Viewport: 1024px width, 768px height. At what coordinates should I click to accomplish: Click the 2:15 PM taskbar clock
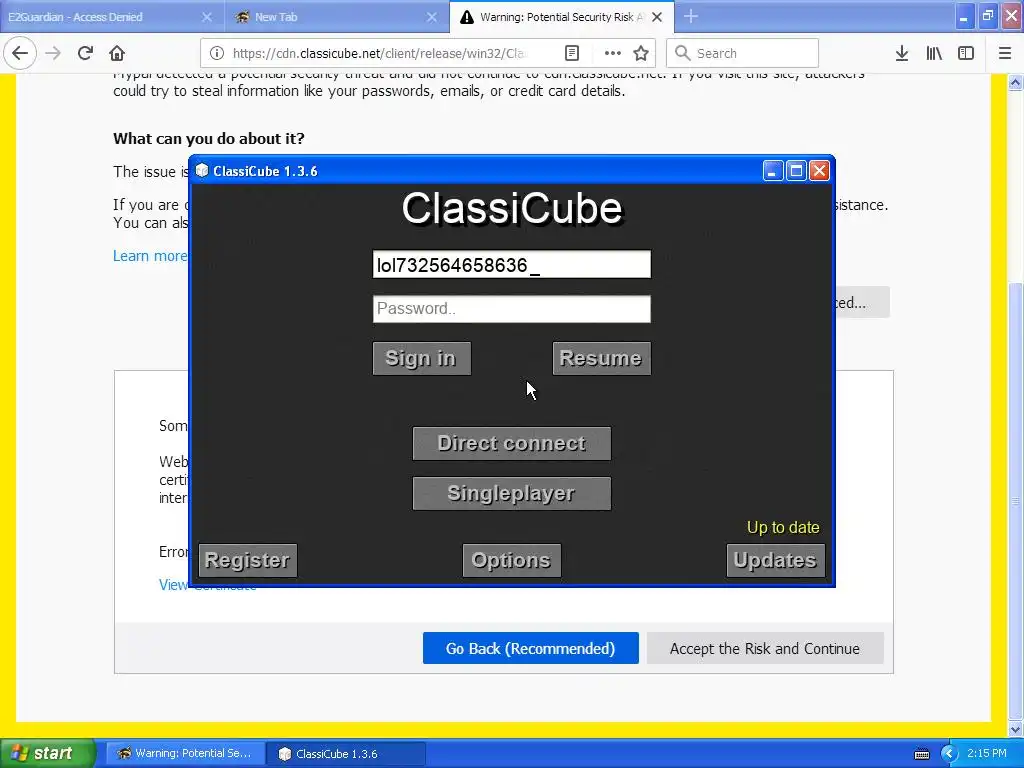click(x=987, y=753)
